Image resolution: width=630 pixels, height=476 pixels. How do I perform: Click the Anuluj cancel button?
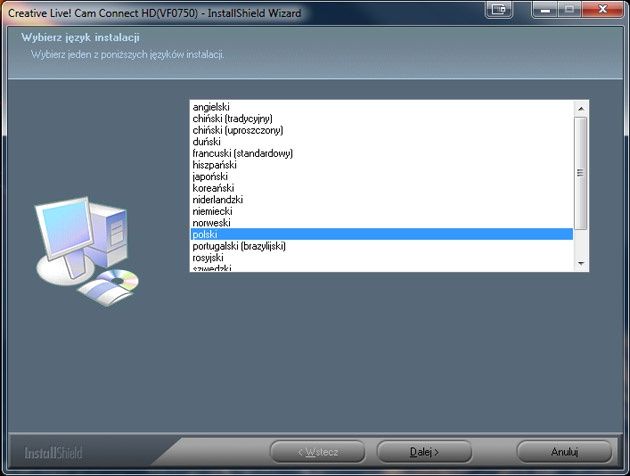[x=564, y=452]
